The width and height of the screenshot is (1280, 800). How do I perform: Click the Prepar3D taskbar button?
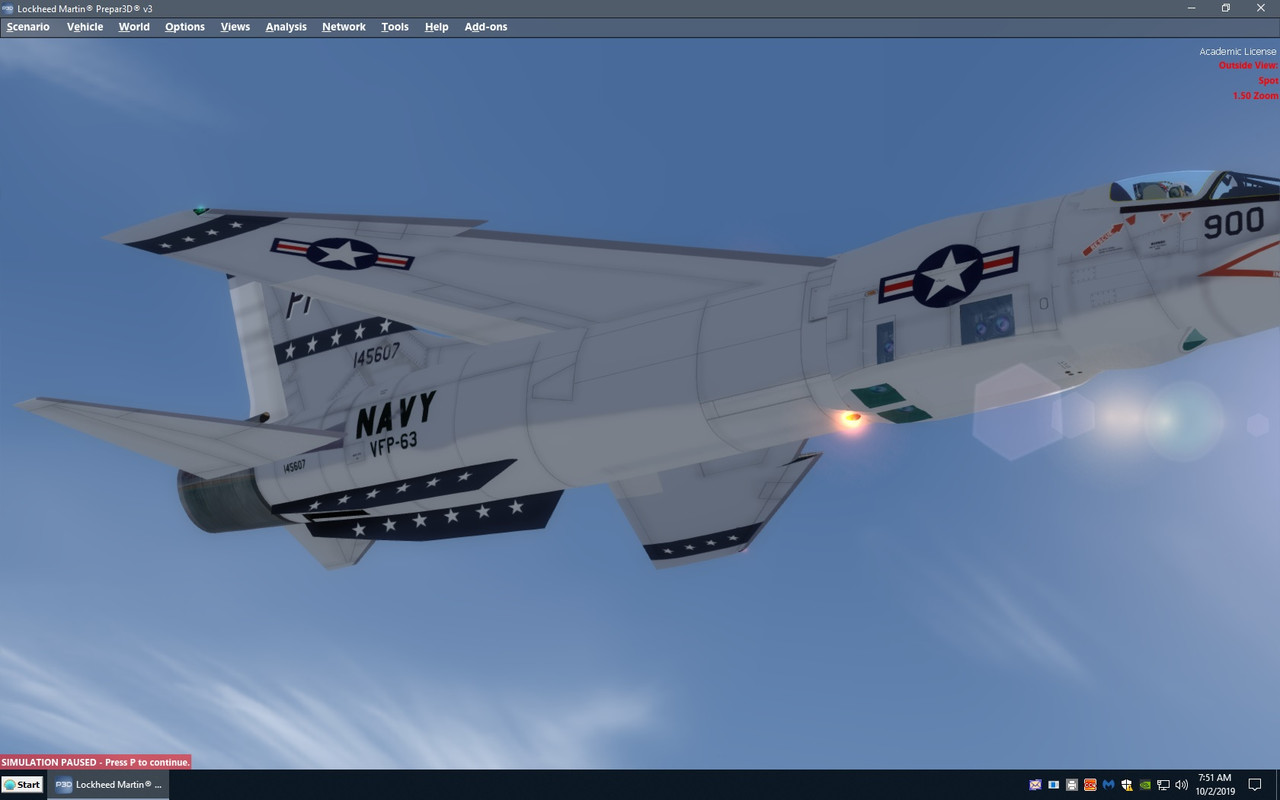tap(109, 785)
